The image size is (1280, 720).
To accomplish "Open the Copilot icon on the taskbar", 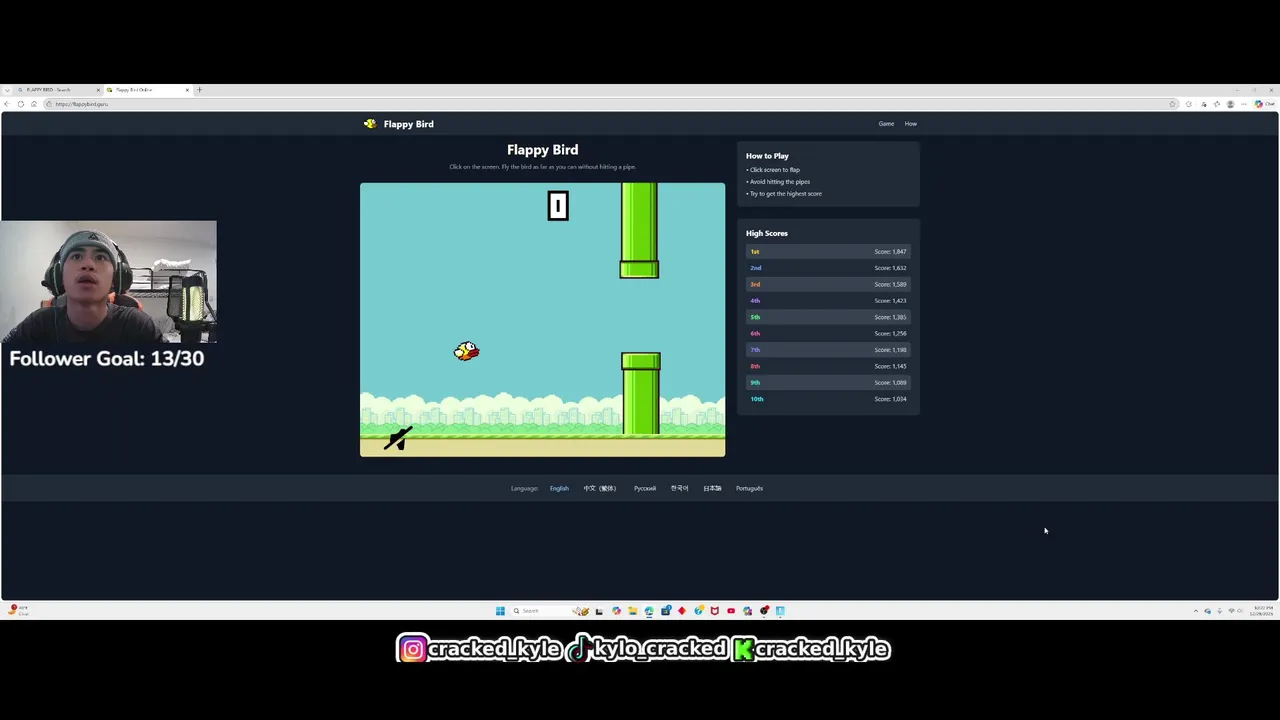I will pyautogui.click(x=616, y=611).
